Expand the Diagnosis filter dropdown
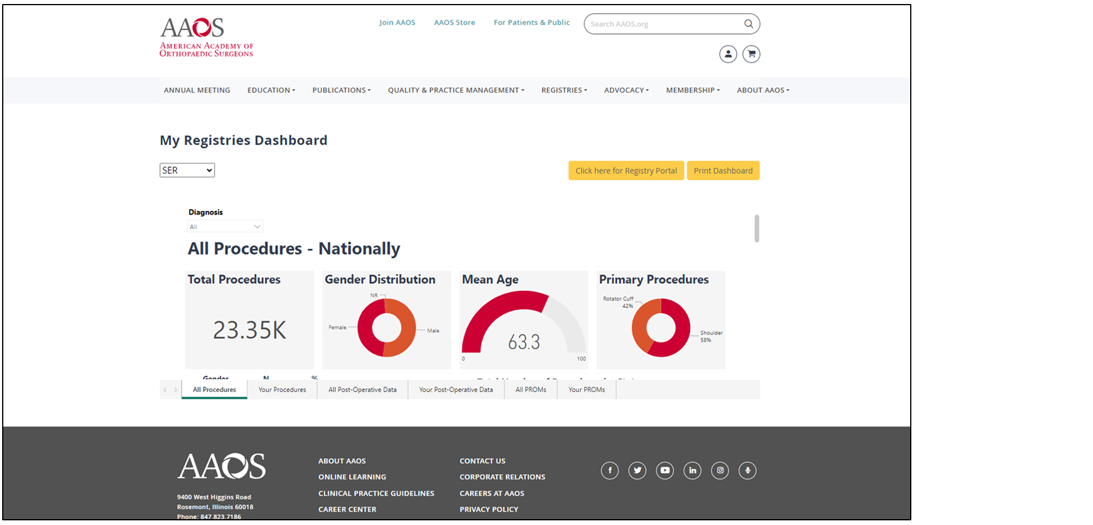Viewport: 1093px width, 525px height. point(225,227)
